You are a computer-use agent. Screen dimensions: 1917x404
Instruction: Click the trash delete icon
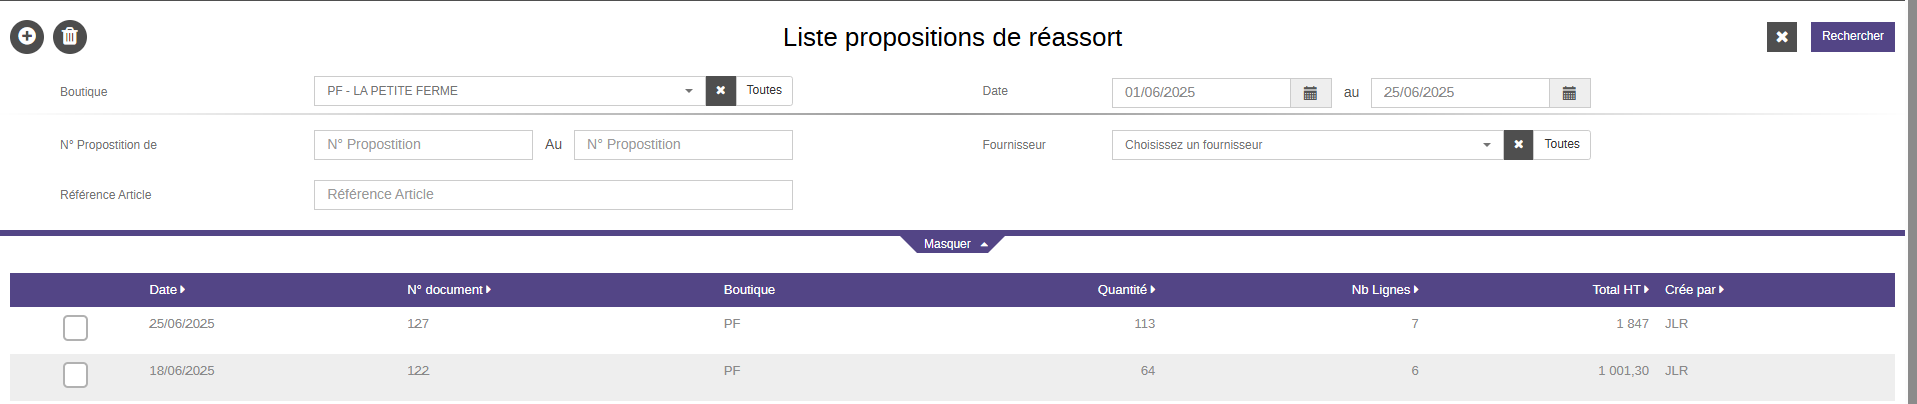[70, 37]
